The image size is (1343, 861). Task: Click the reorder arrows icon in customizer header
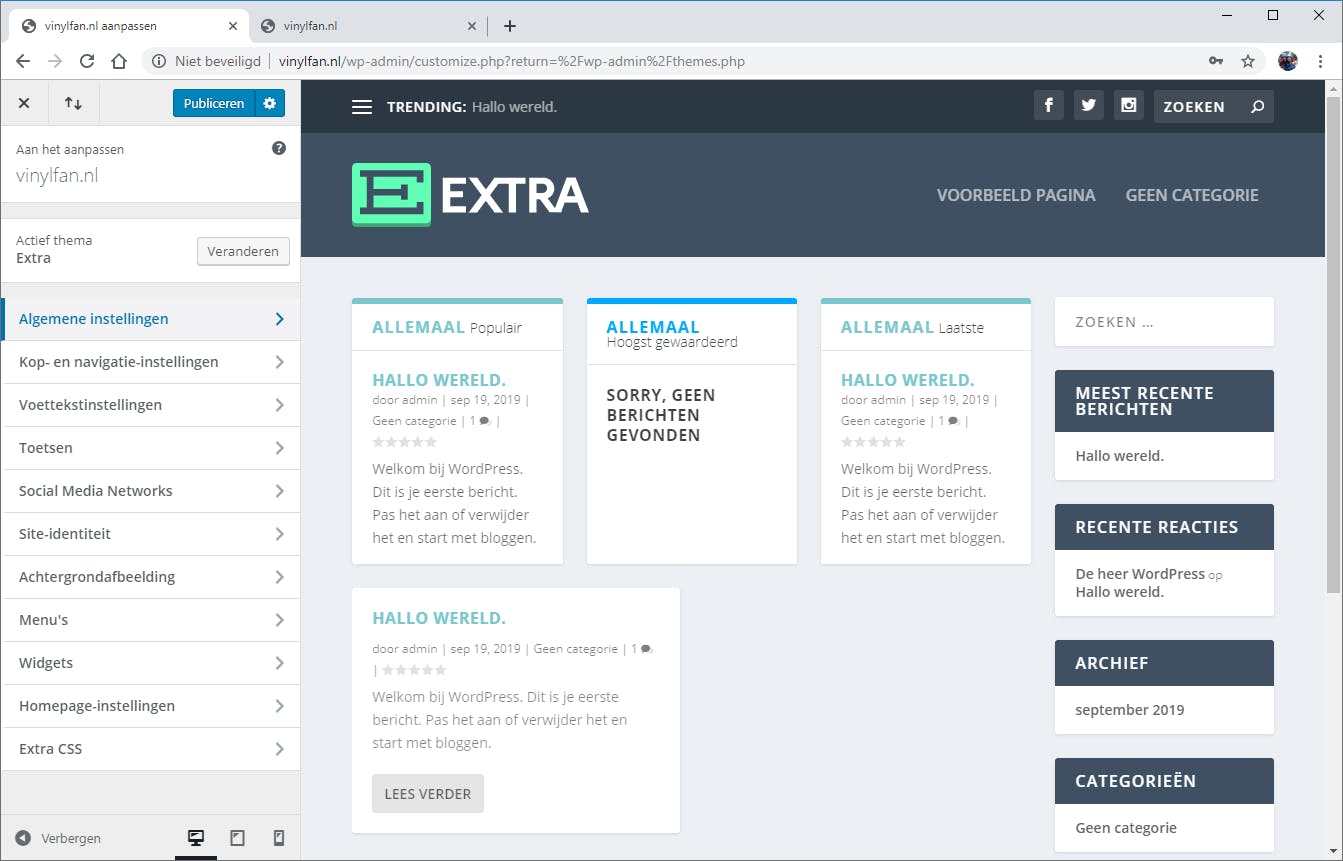click(x=73, y=103)
